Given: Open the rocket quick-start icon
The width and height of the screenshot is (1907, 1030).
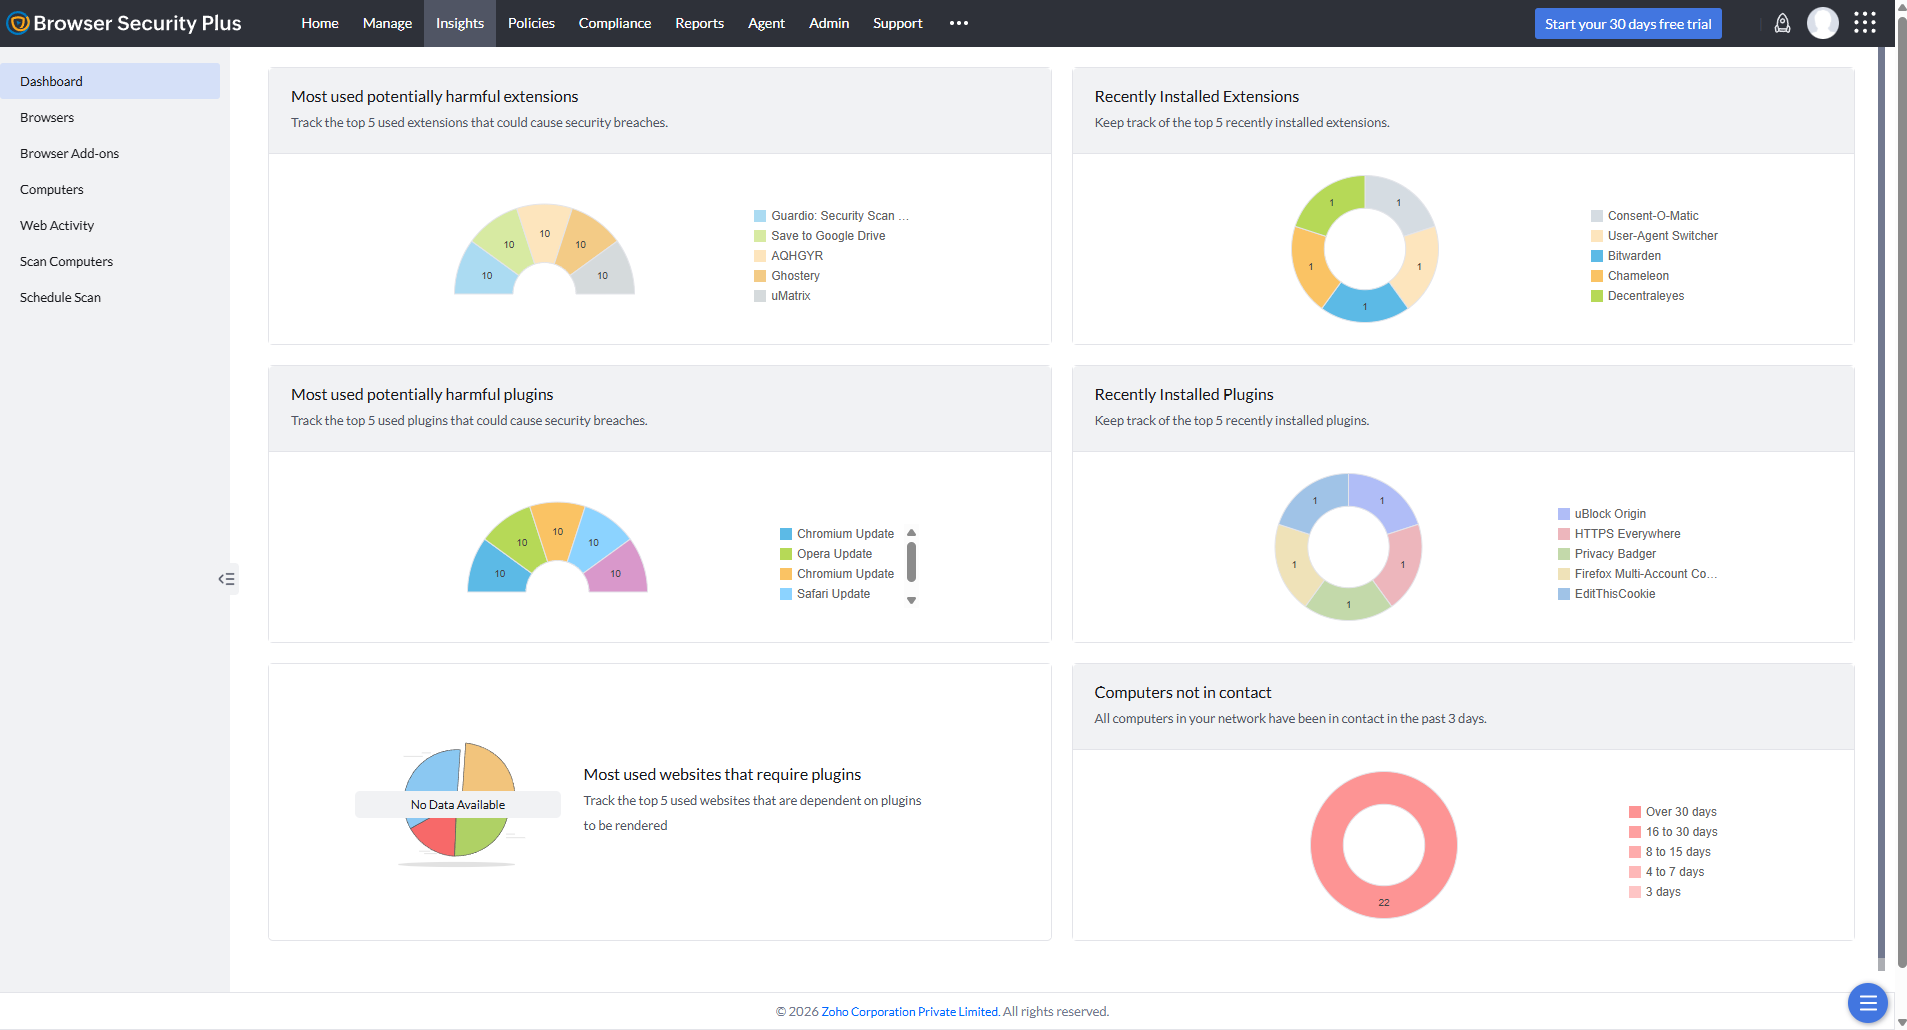Looking at the screenshot, I should (x=1782, y=23).
